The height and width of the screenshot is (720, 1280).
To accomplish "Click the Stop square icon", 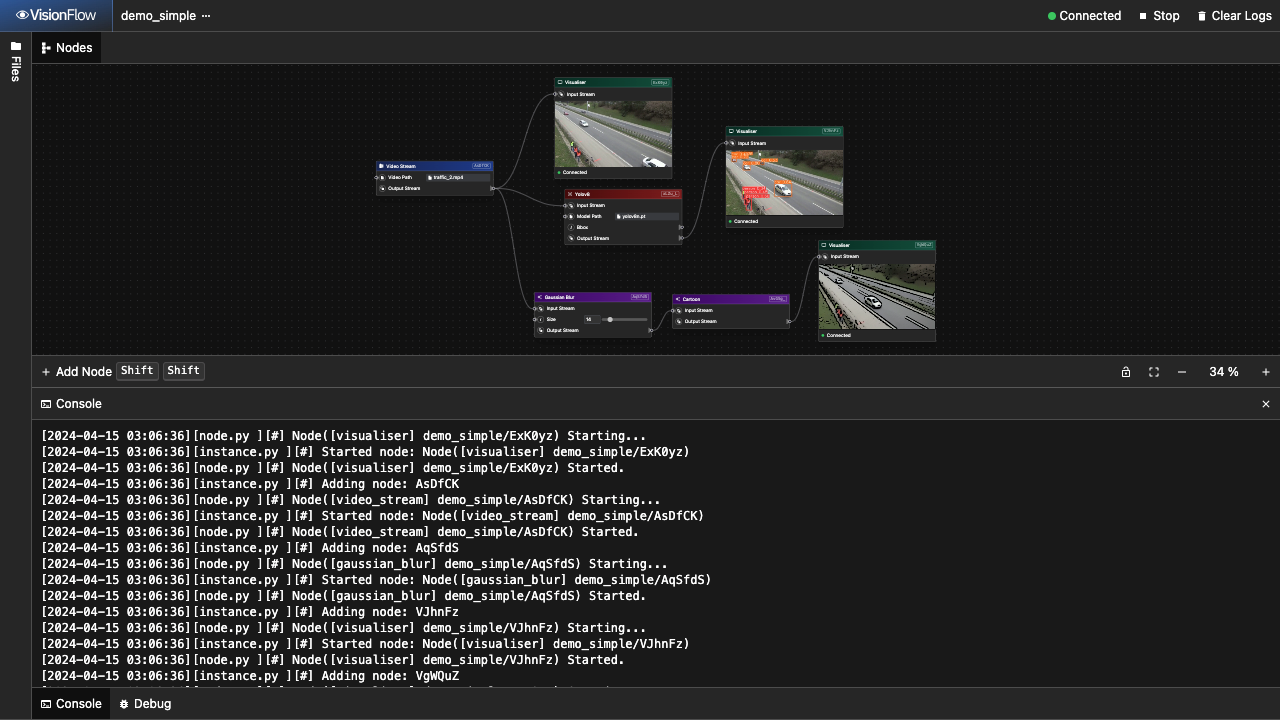I will tap(1143, 16).
